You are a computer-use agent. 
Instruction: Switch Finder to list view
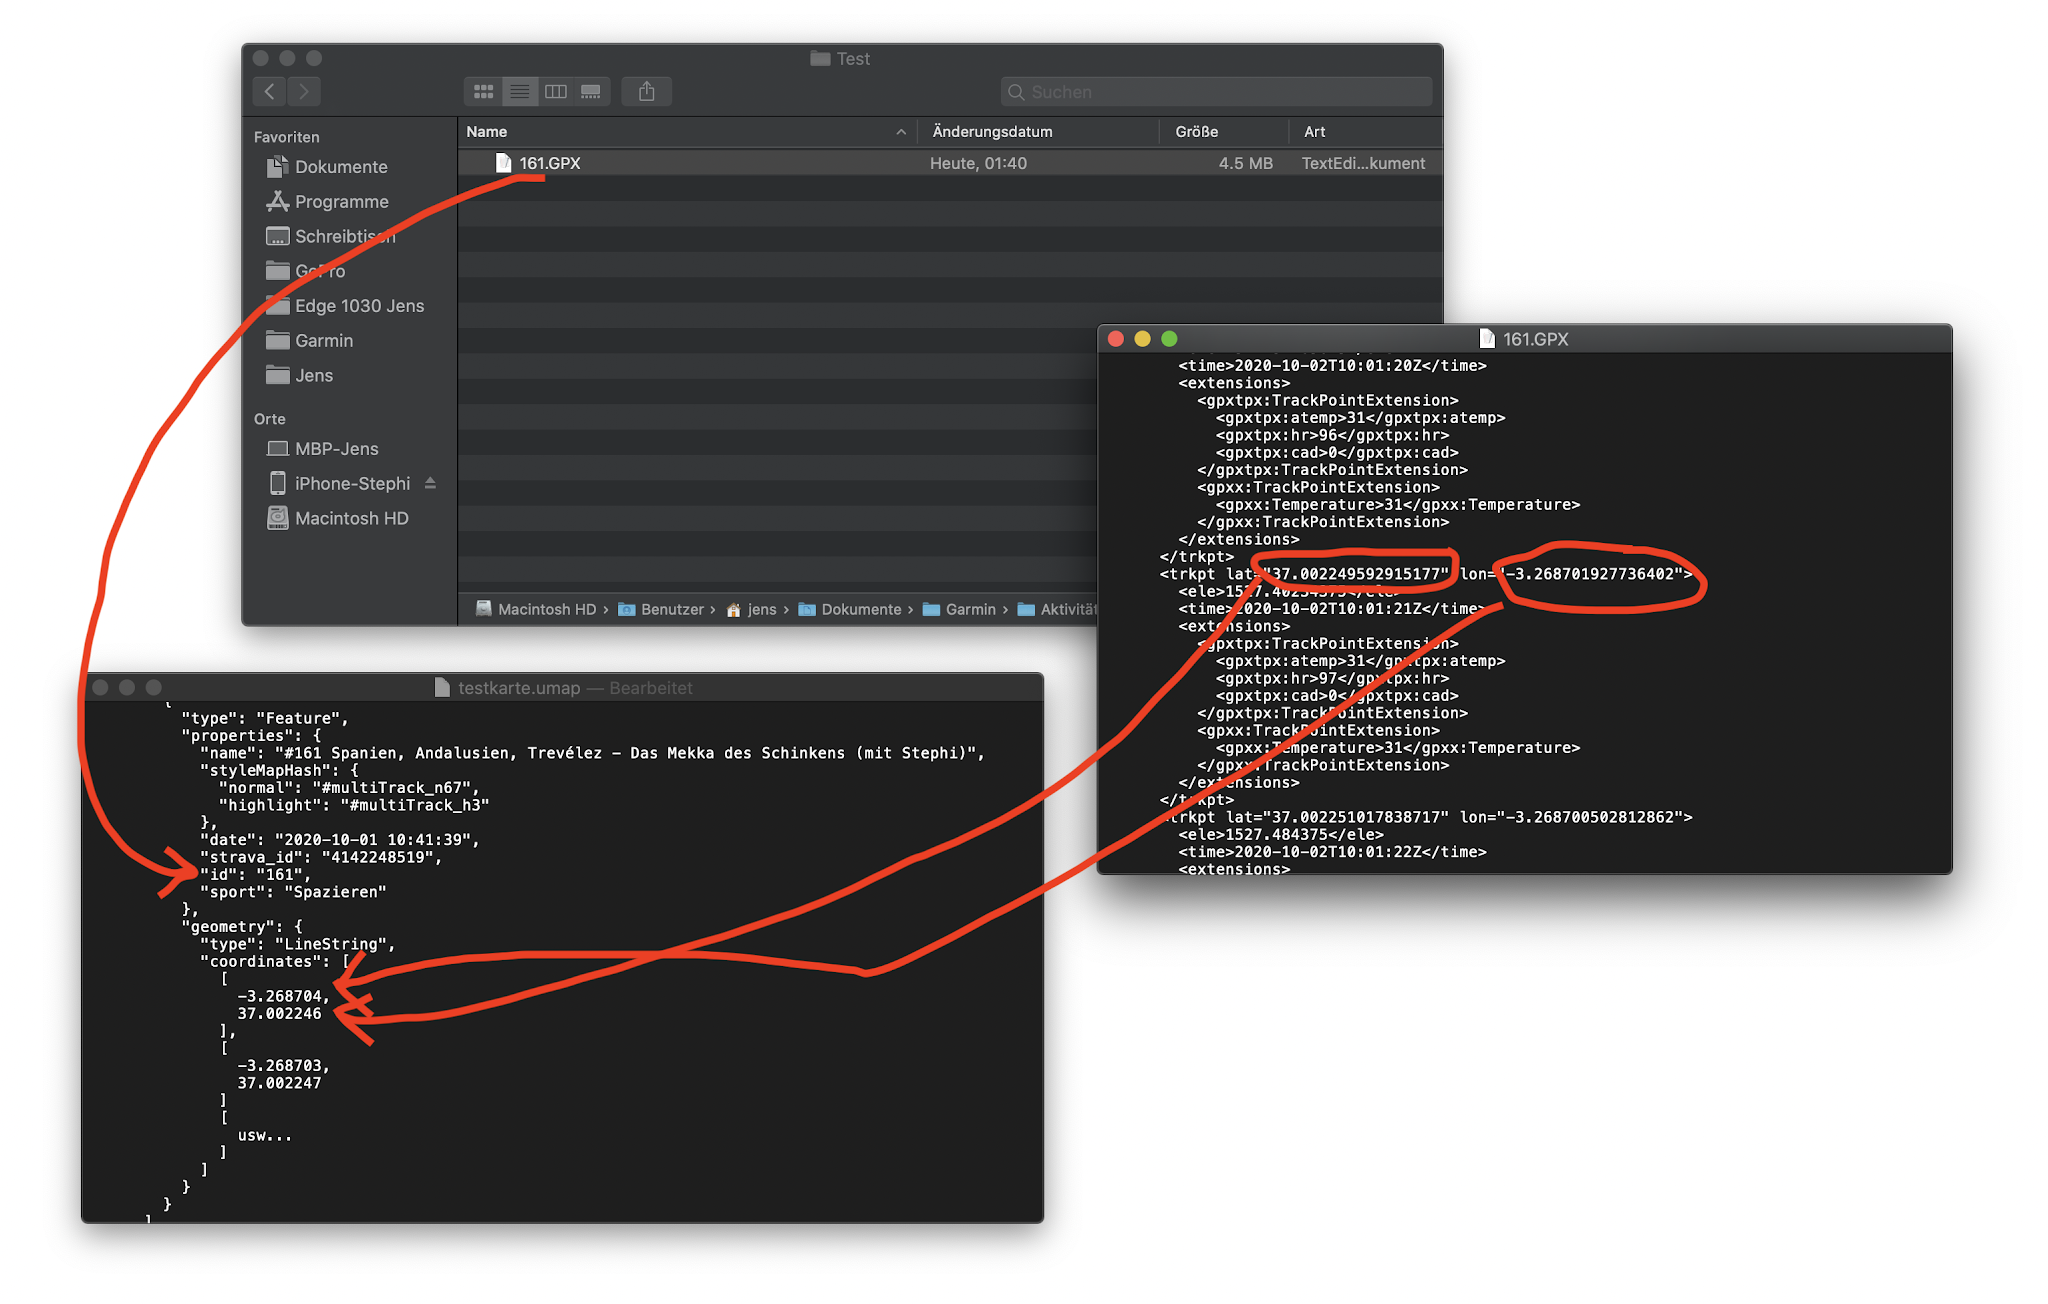(520, 92)
